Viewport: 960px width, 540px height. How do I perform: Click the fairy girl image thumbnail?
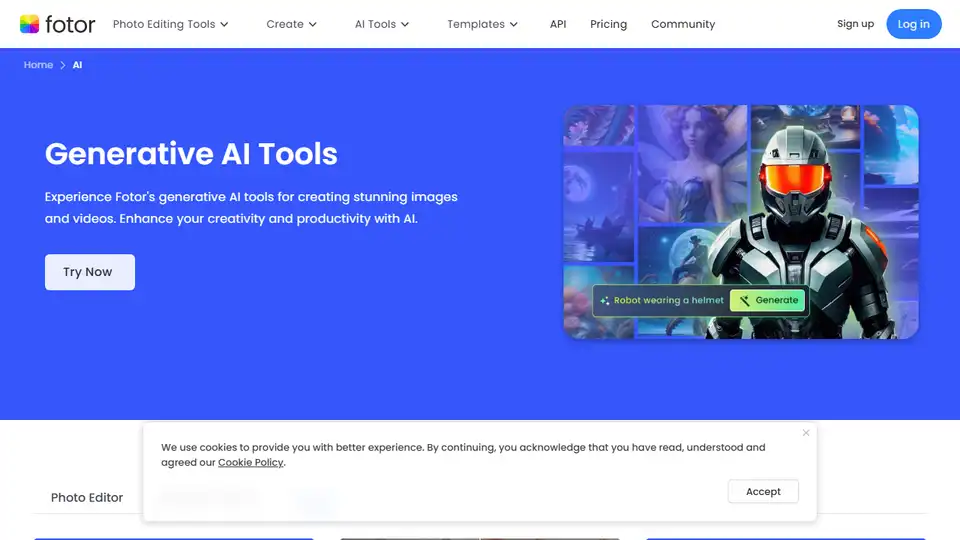[x=692, y=164]
